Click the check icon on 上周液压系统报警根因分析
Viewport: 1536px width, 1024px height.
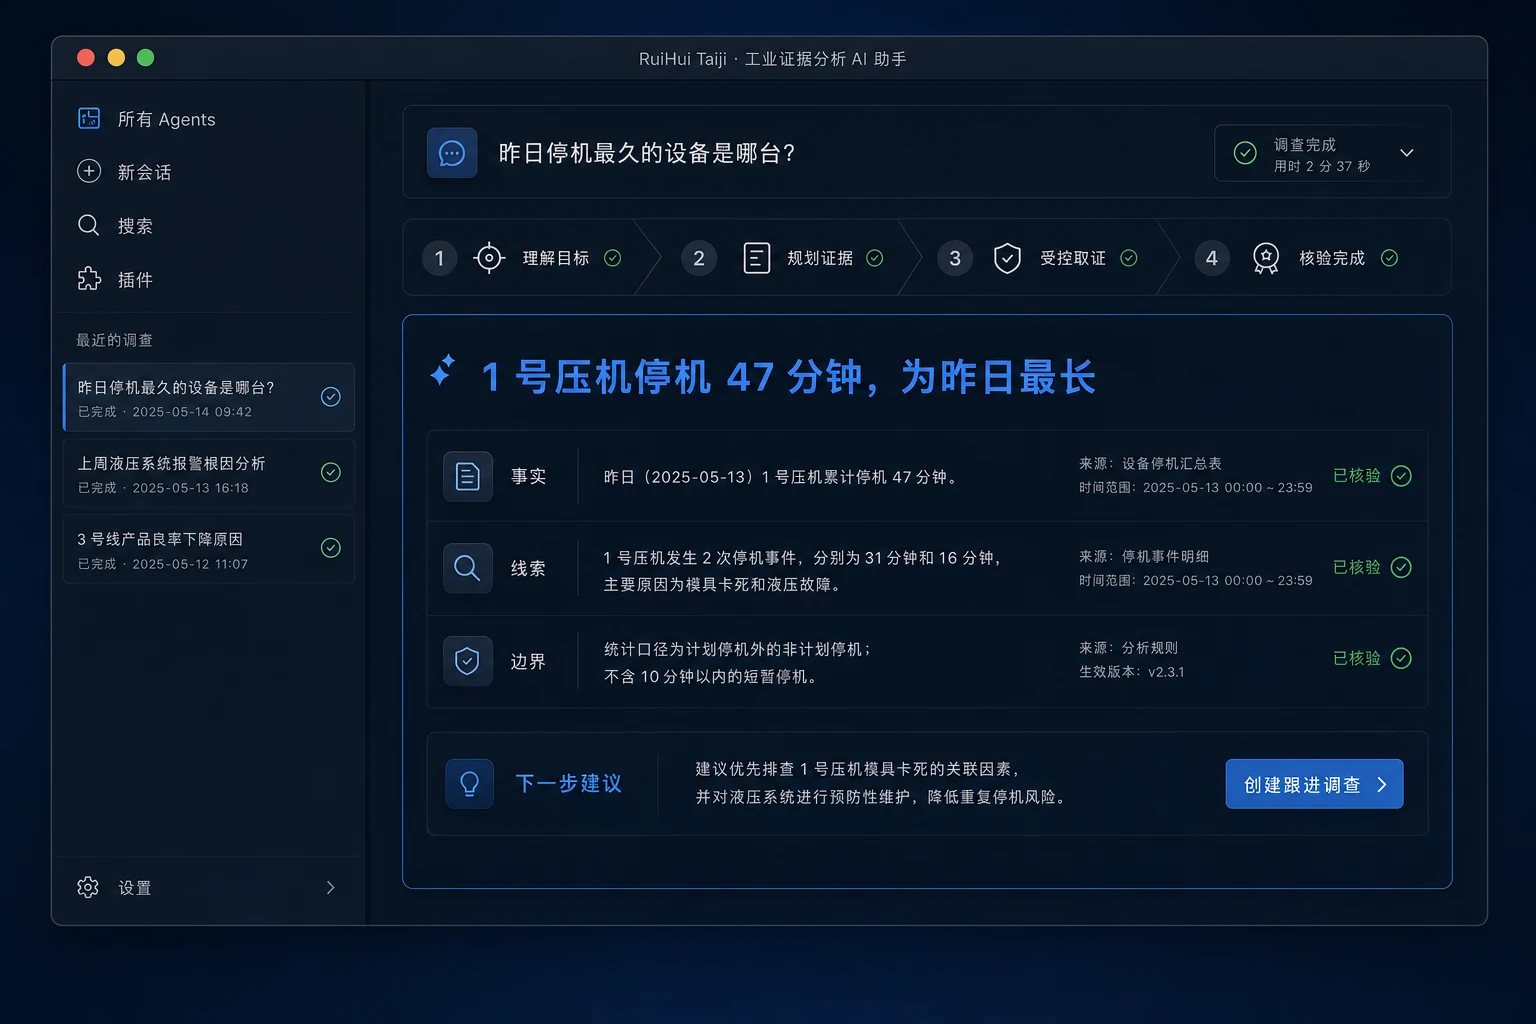point(331,472)
